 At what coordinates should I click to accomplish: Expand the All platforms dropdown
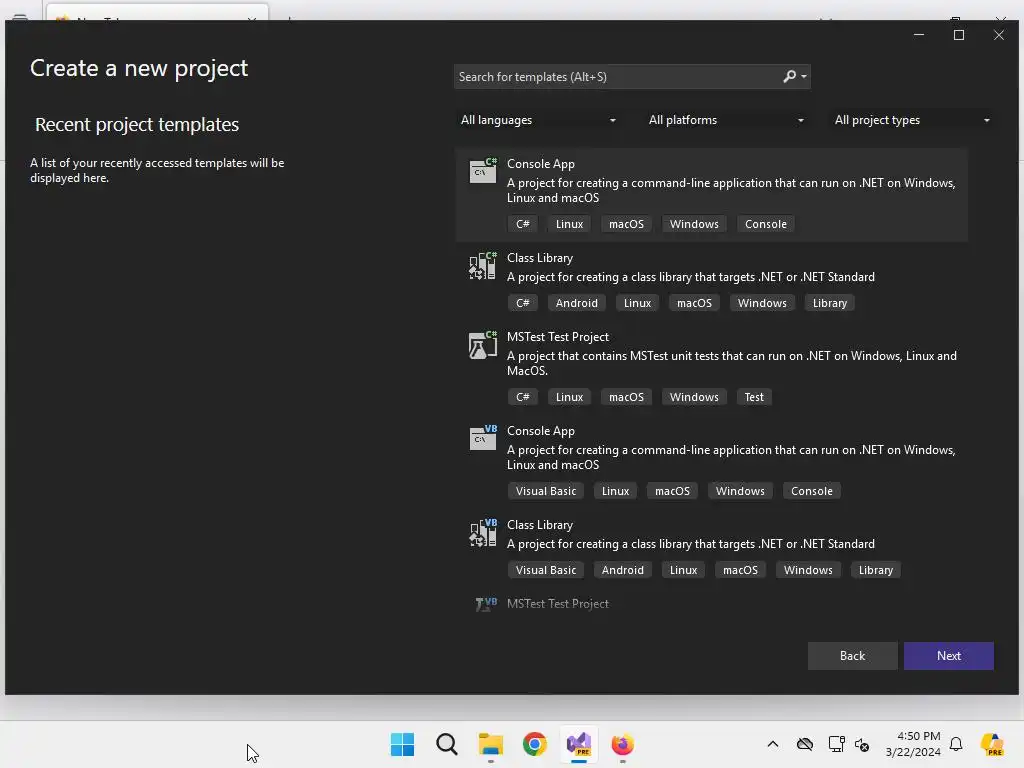[726, 120]
